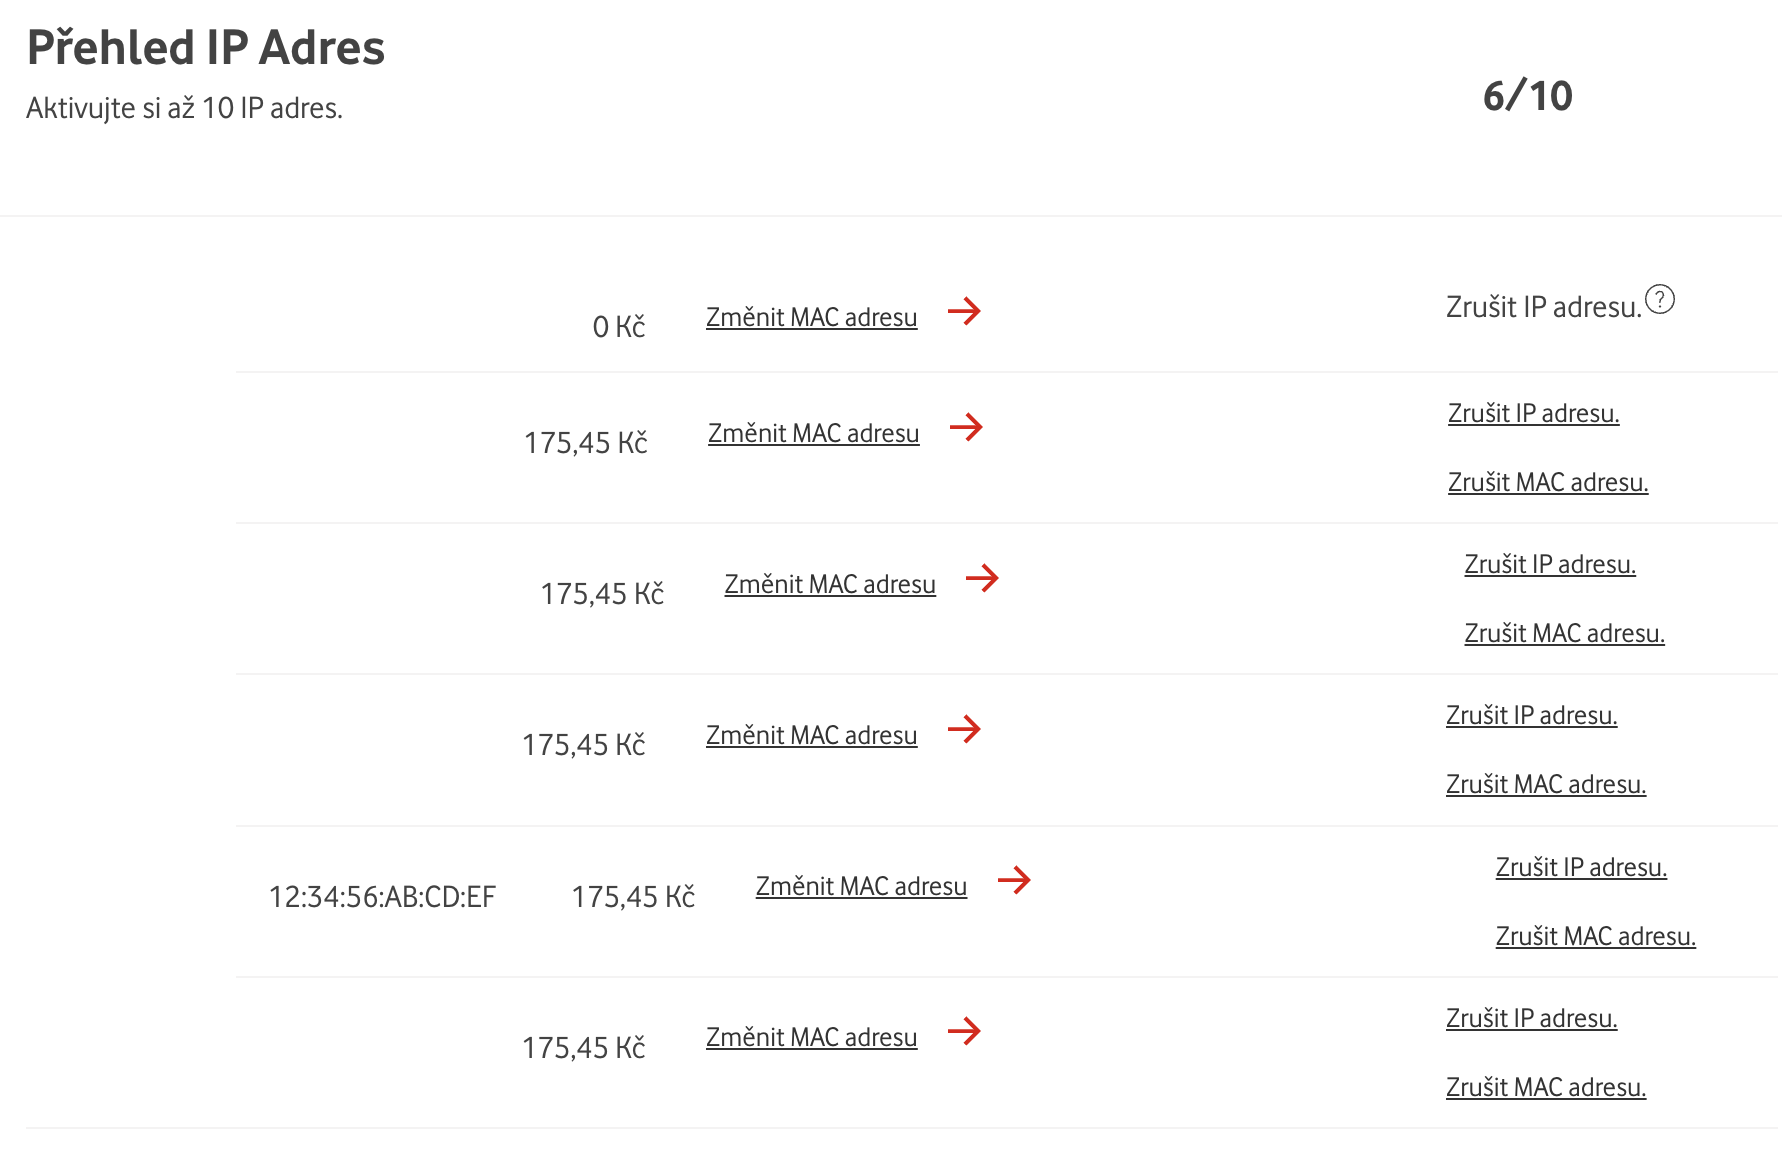Open Změnit MAC adresu in the last row
Viewport: 1782px width, 1172px height.
pyautogui.click(x=811, y=1037)
